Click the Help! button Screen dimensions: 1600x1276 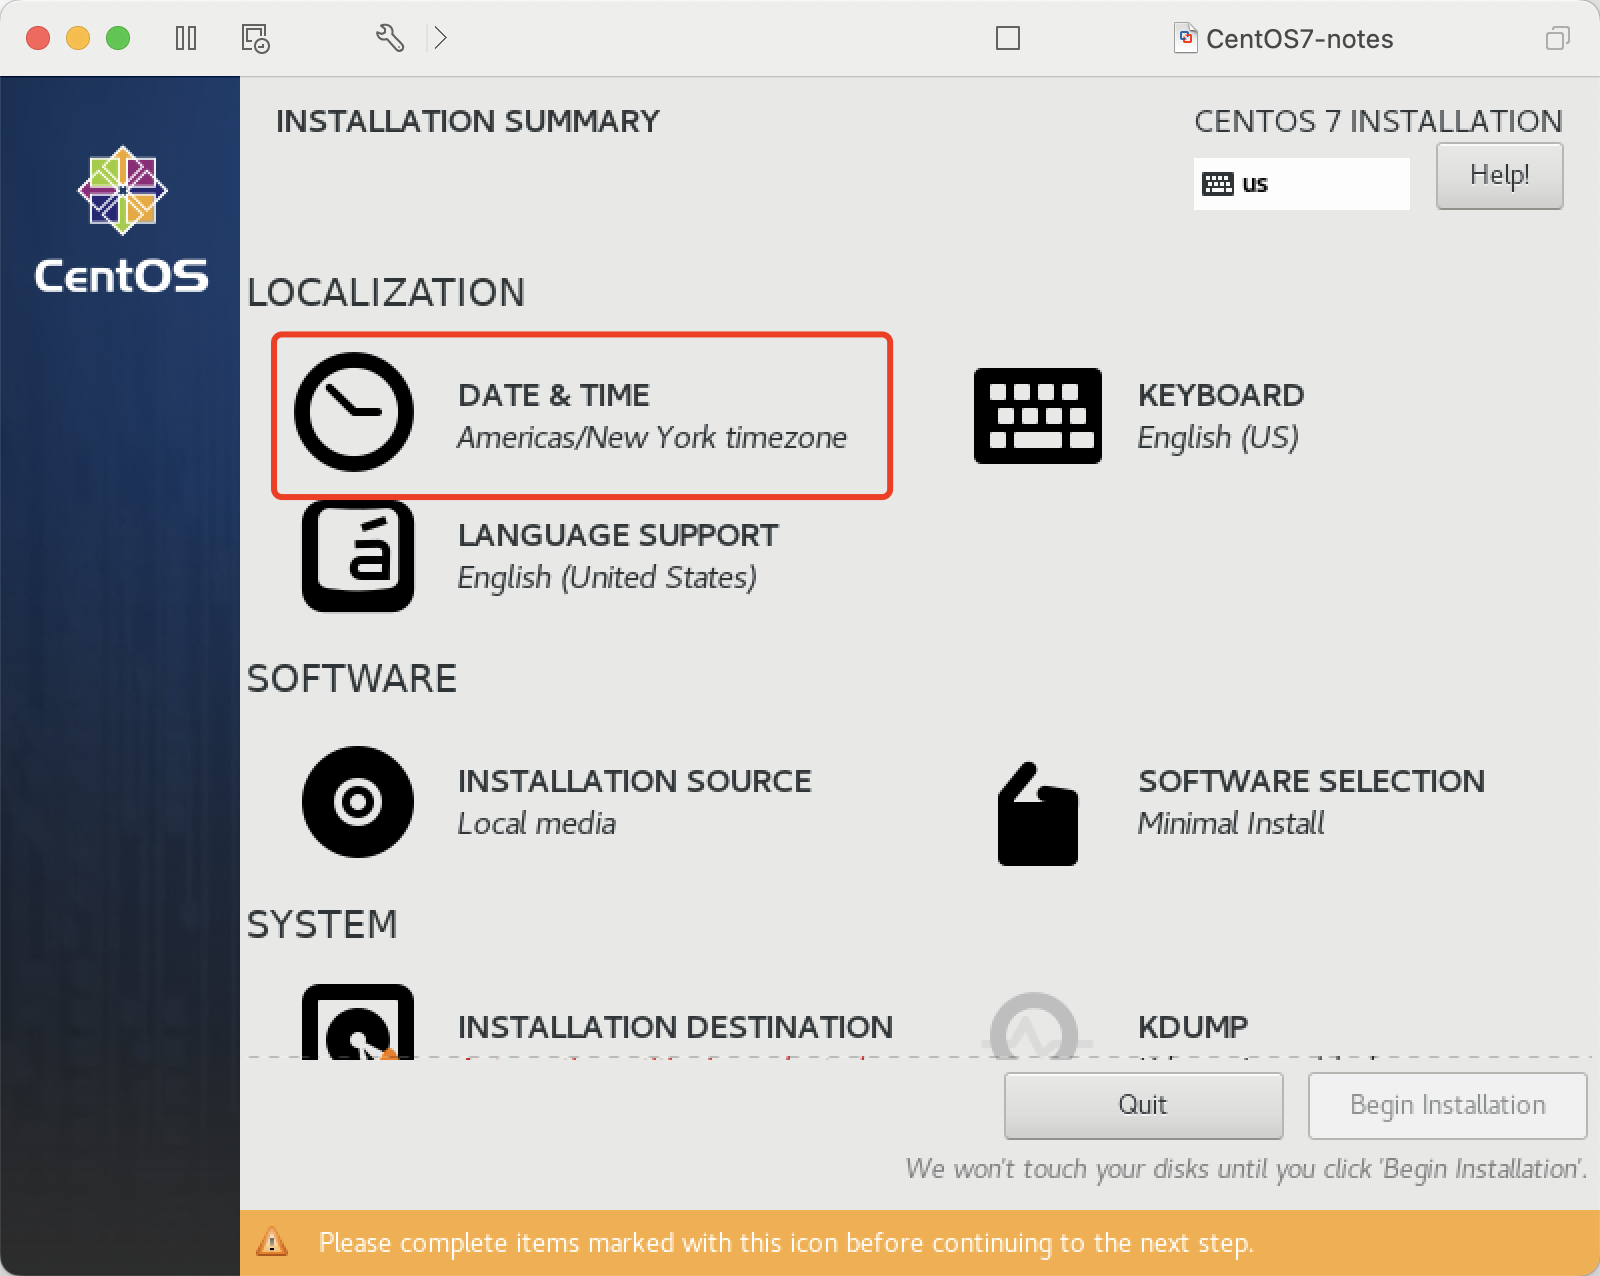coord(1500,176)
